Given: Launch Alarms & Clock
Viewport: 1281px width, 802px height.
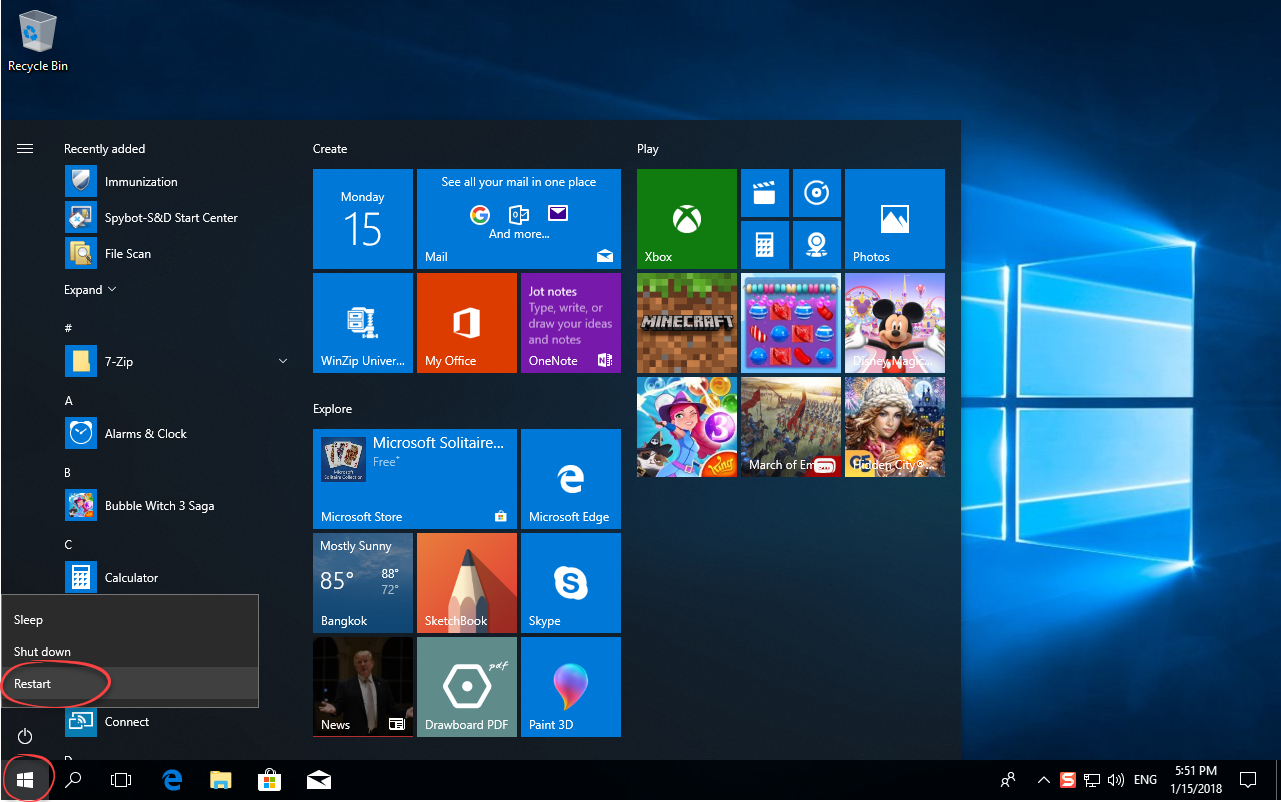Looking at the screenshot, I should pos(175,433).
